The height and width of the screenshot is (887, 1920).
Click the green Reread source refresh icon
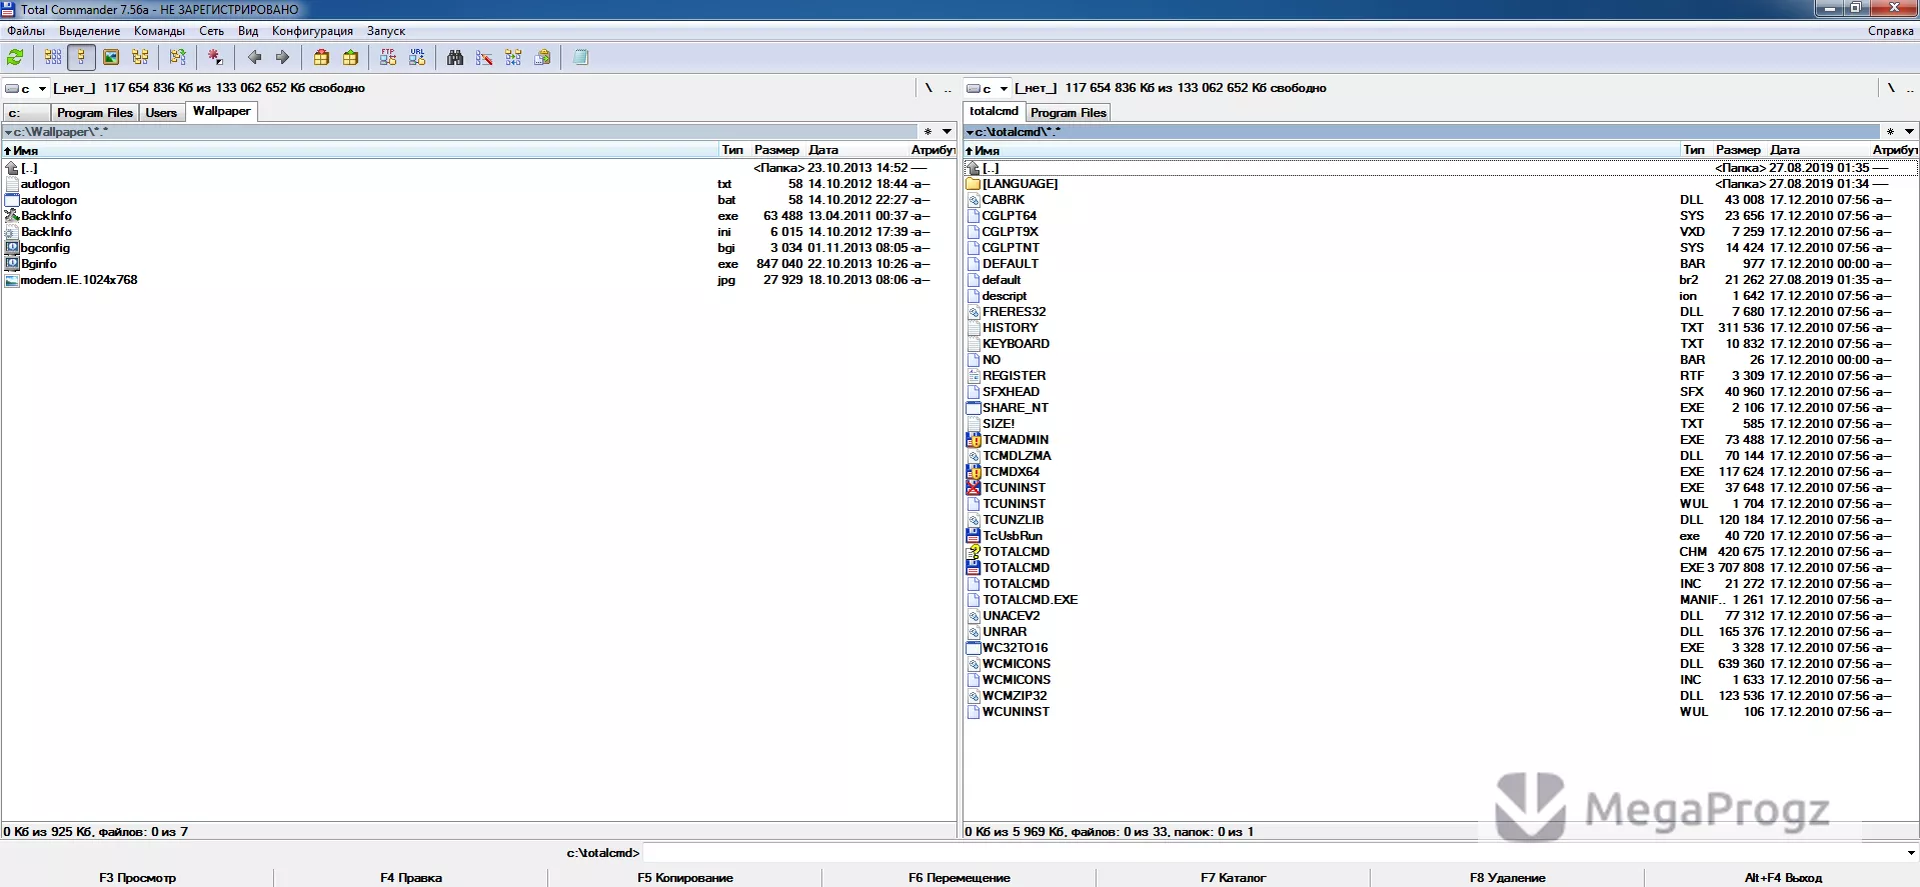[15, 58]
